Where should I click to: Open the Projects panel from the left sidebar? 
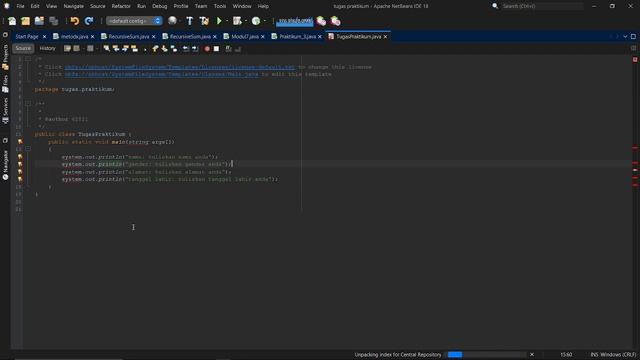(5, 57)
